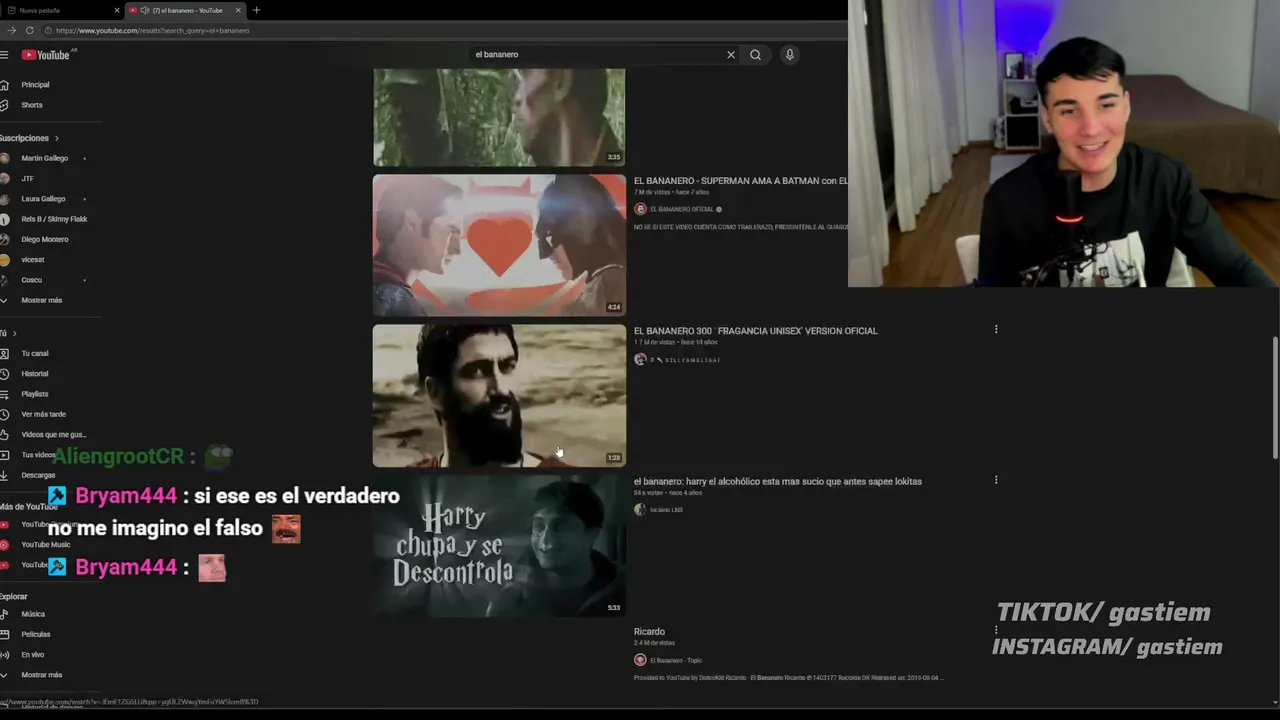
Task: Open Tu canal icon in sidebar
Action: 5,353
